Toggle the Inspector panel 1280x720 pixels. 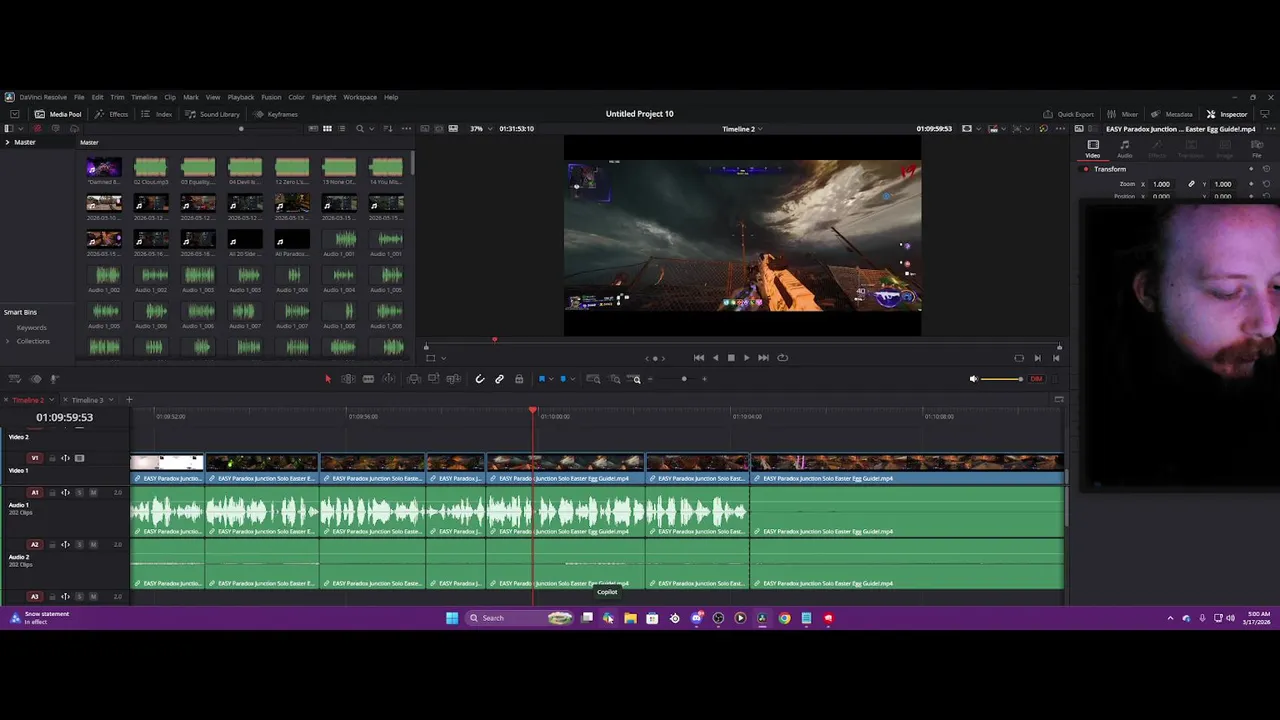coord(1227,114)
